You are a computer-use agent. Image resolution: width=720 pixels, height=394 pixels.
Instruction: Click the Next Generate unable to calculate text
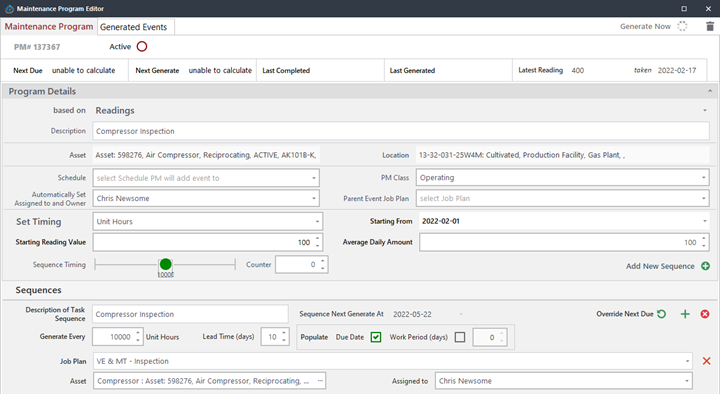click(220, 70)
